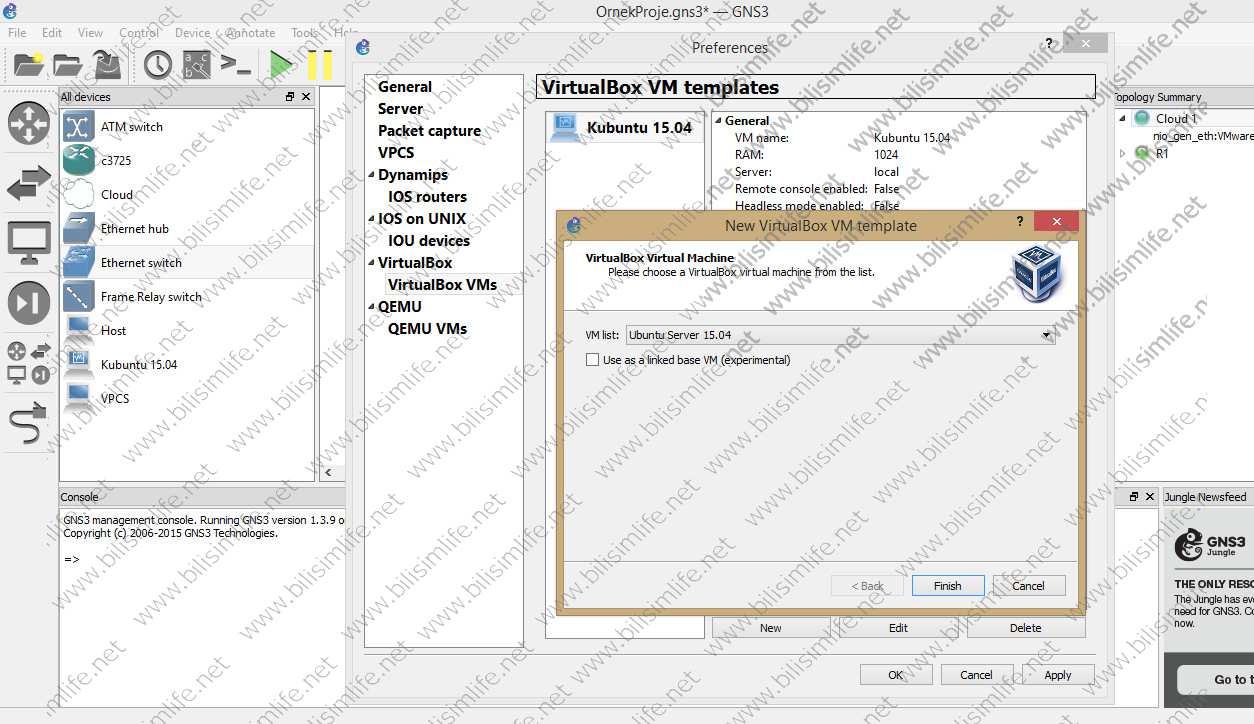Browse routers in the left sidebar
The height and width of the screenshot is (724, 1254).
(x=29, y=123)
